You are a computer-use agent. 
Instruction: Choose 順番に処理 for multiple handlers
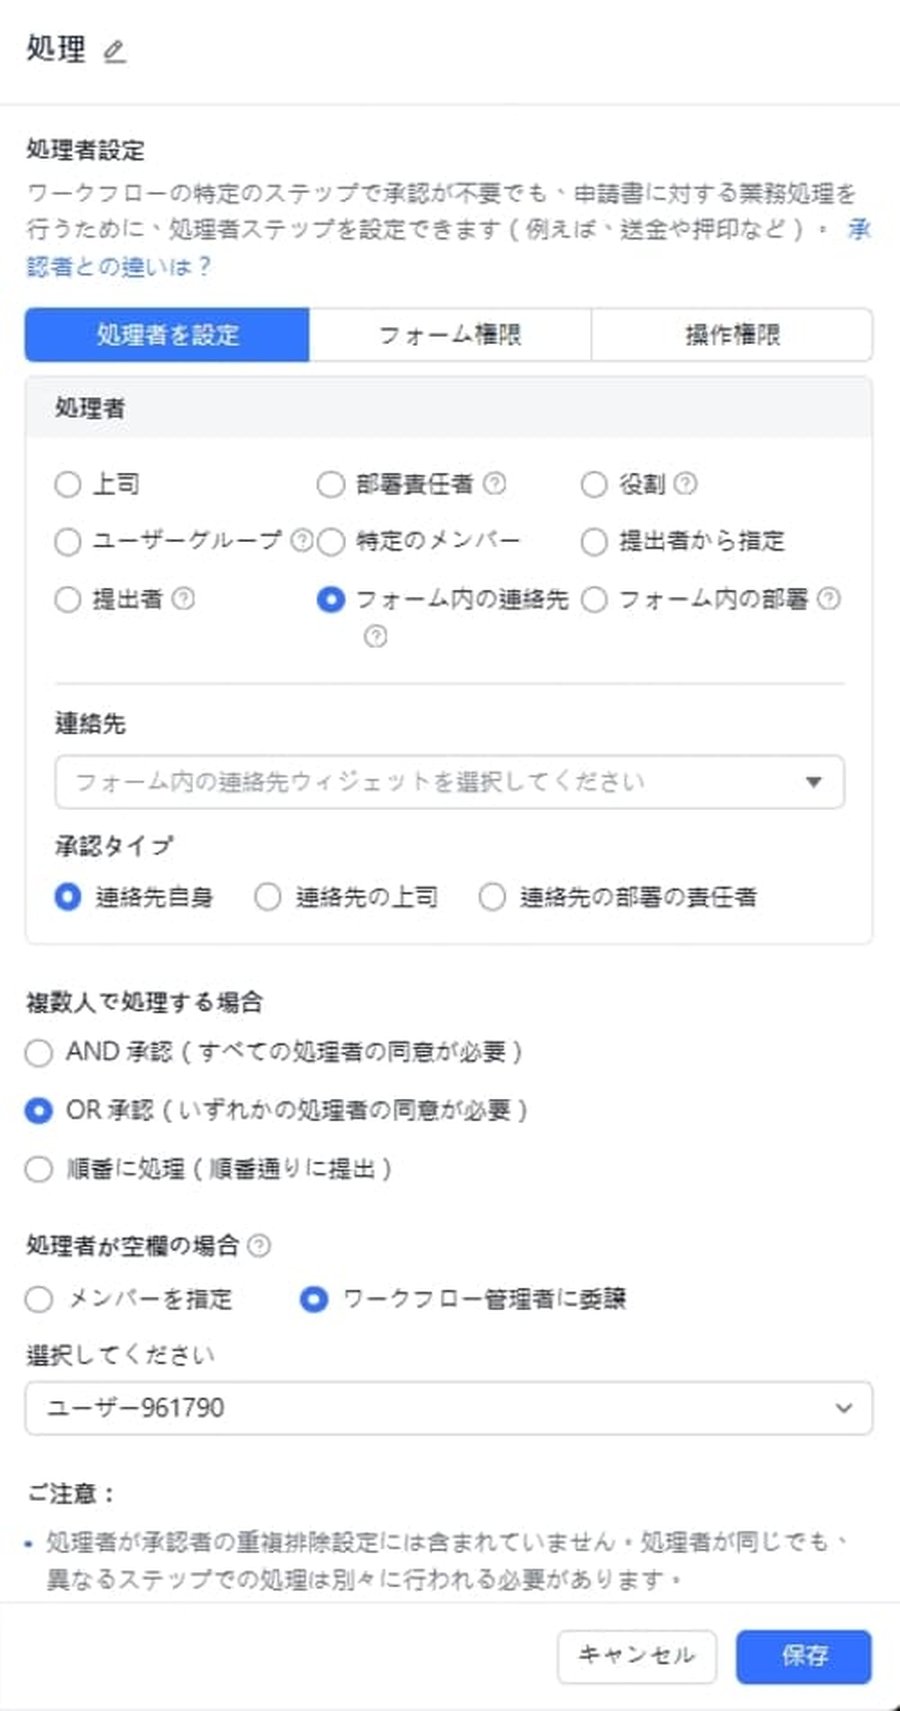point(38,1167)
